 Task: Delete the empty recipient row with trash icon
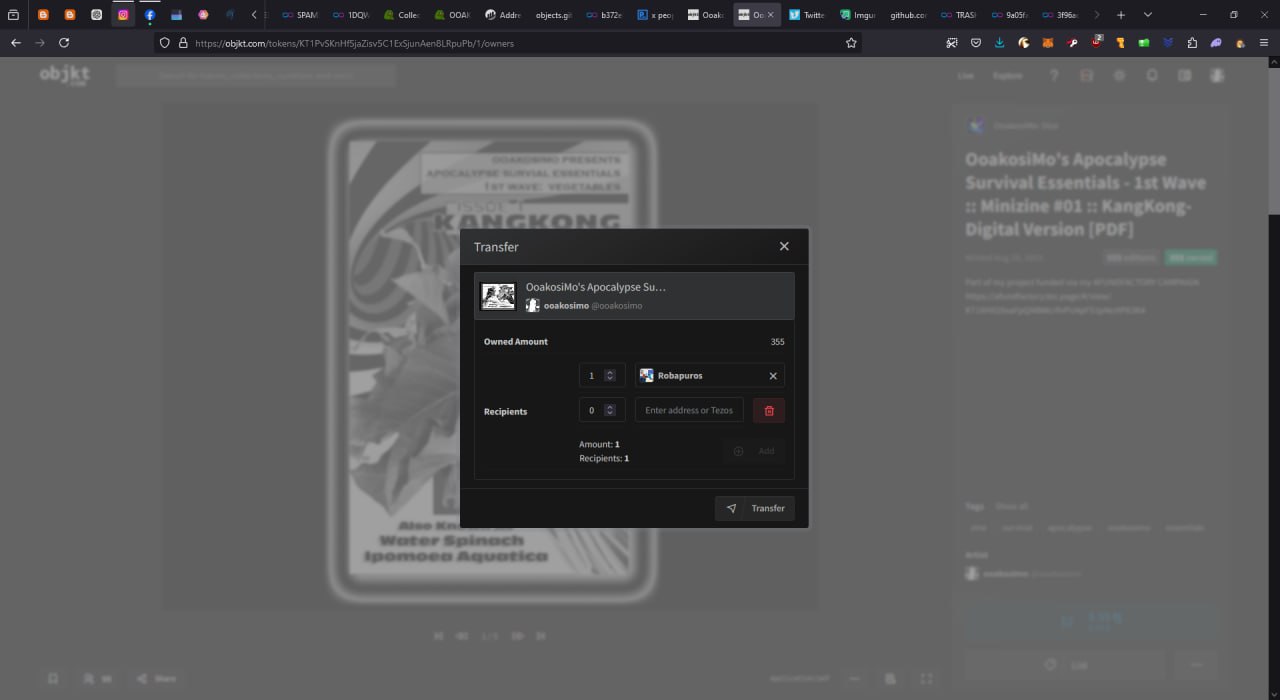click(768, 410)
